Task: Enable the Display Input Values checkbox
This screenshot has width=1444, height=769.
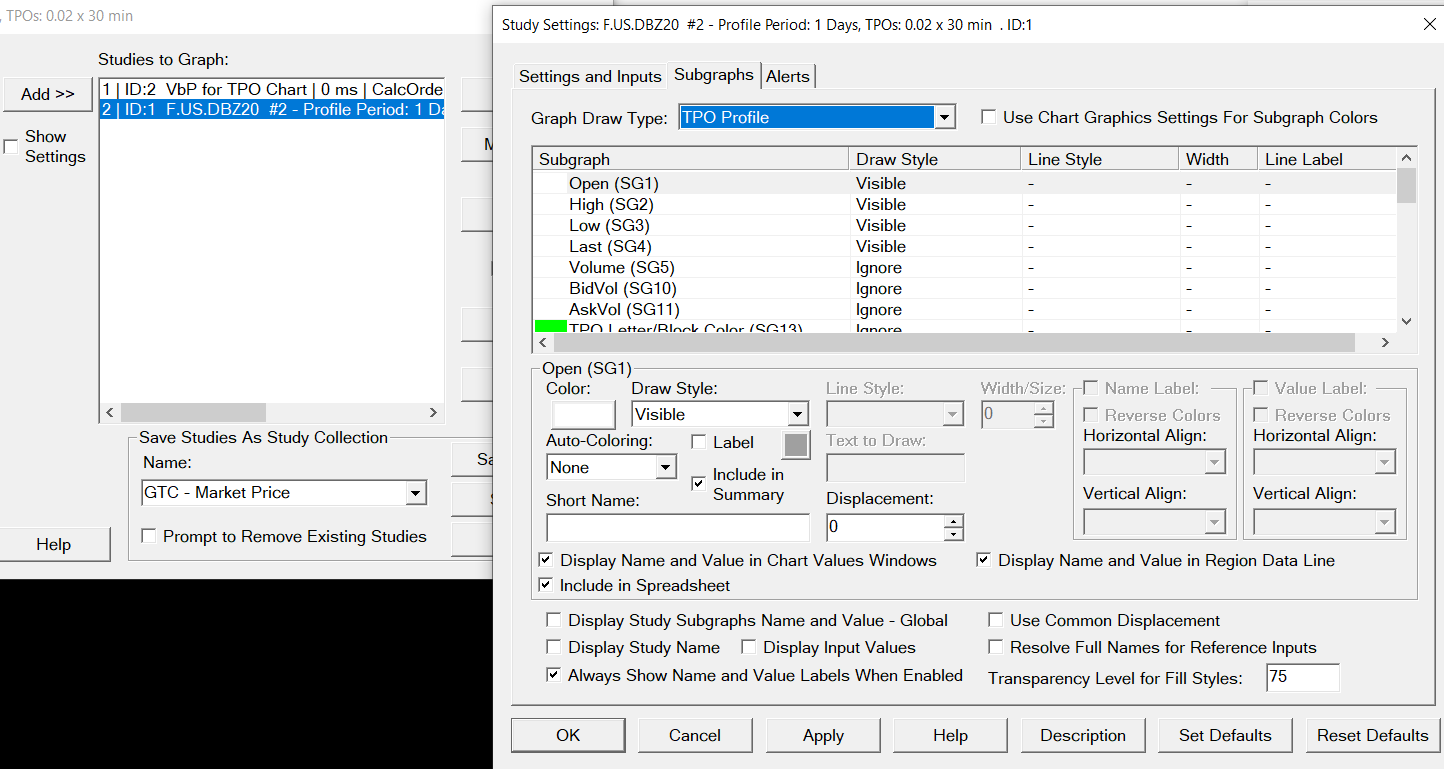Action: click(x=748, y=647)
